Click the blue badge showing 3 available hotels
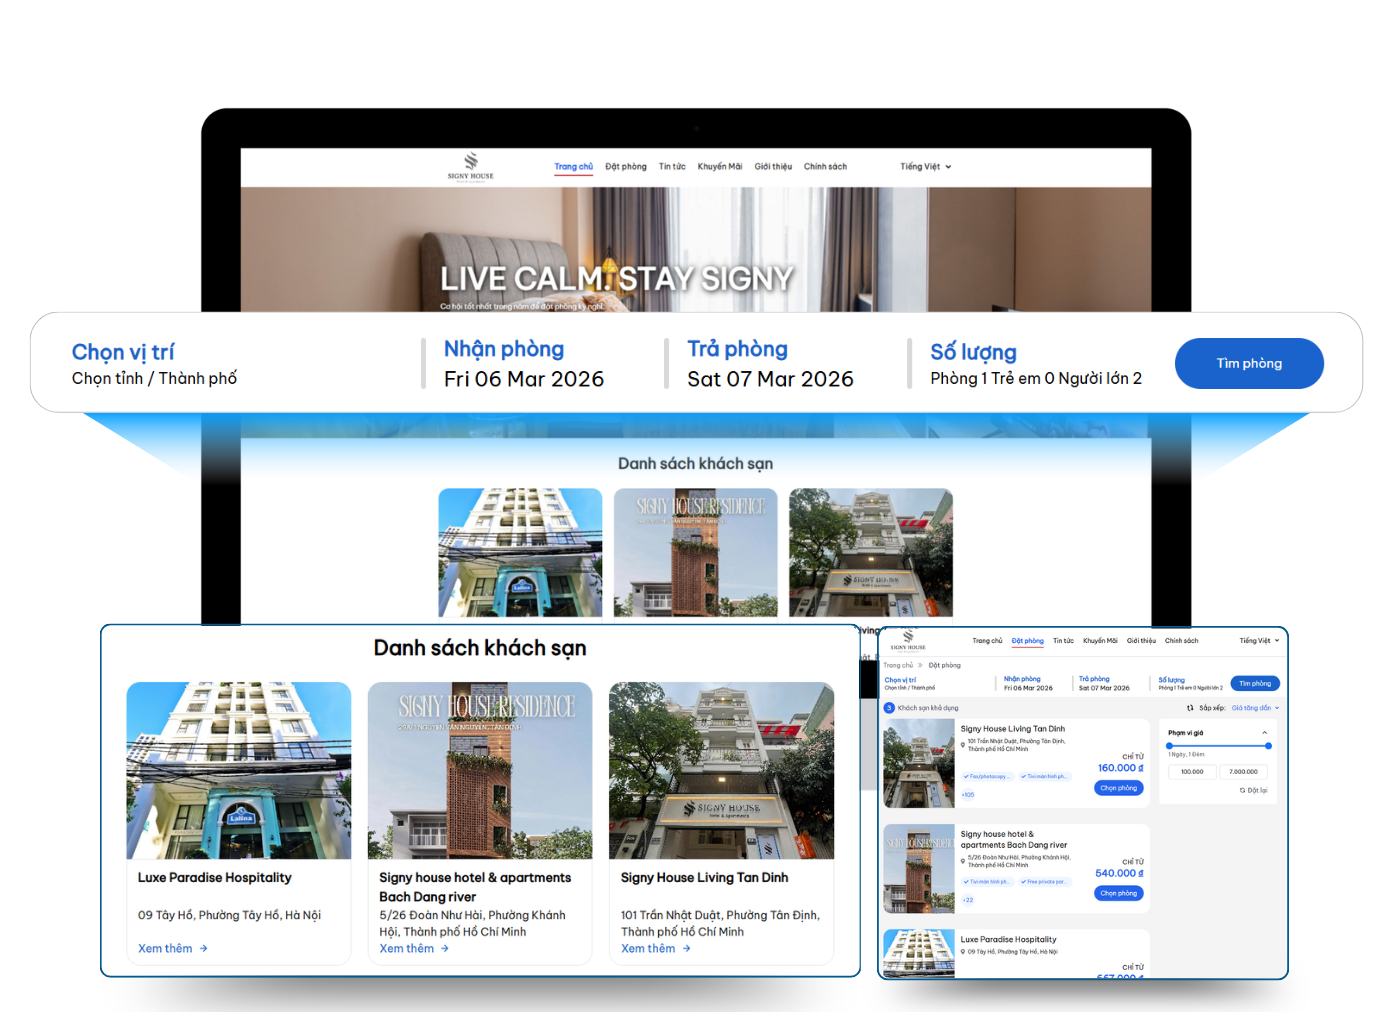This screenshot has height=1012, width=1388. (x=889, y=708)
